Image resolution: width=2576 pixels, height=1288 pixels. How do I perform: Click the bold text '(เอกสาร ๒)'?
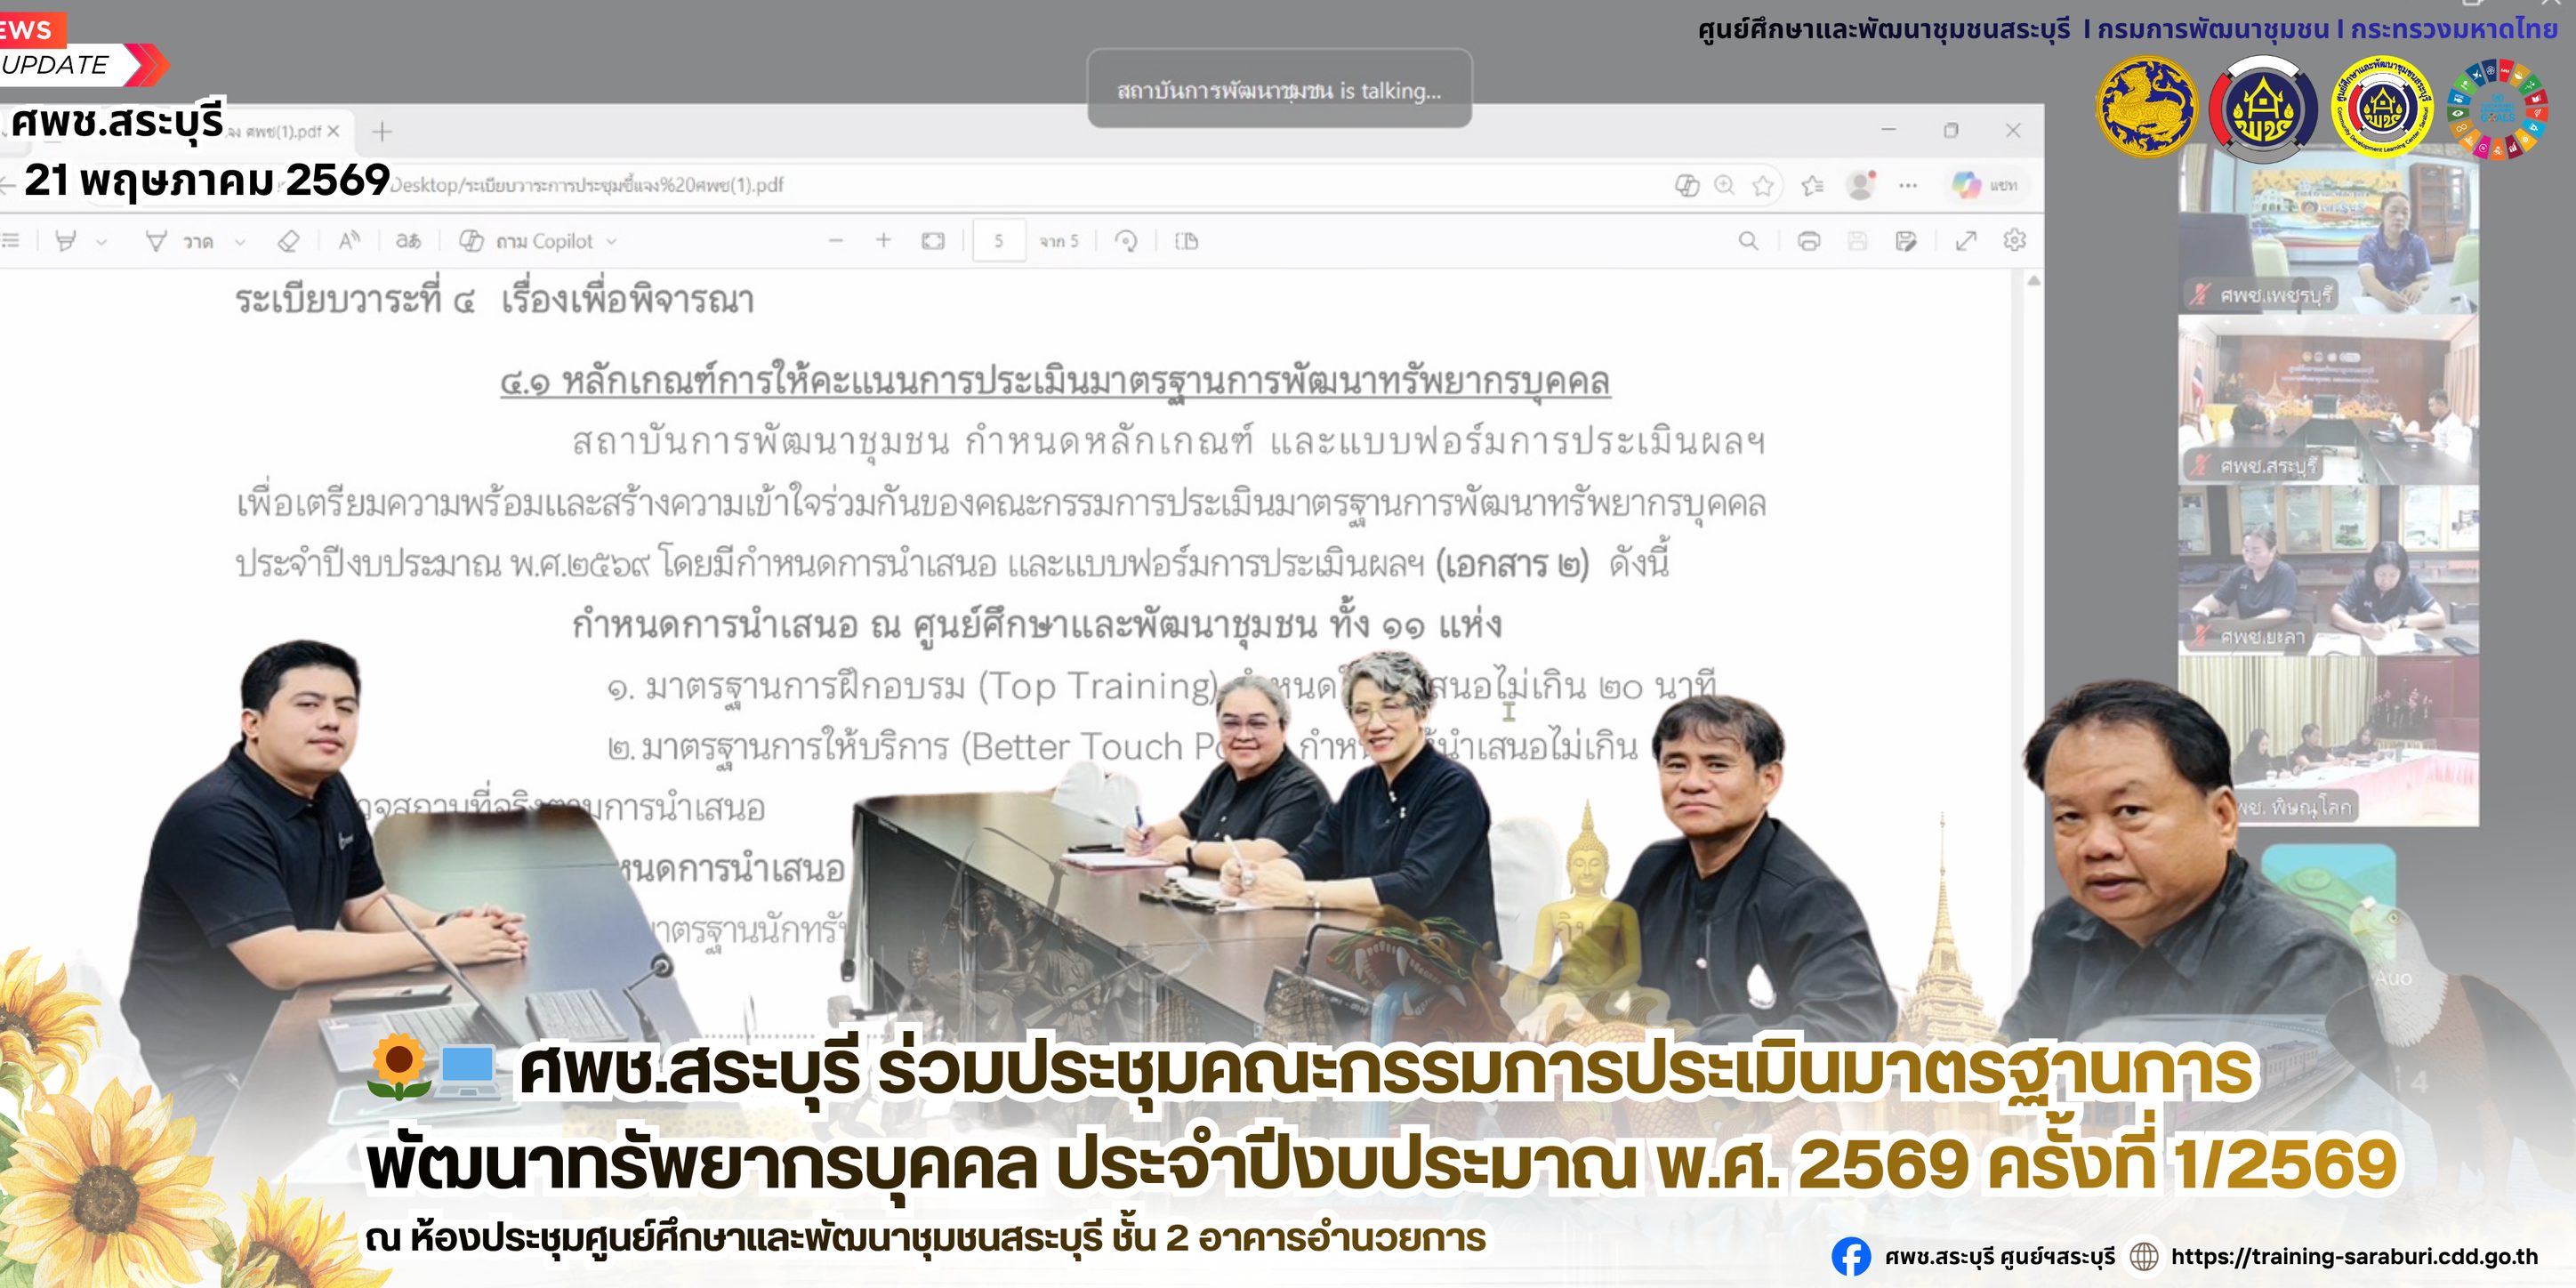point(1512,564)
